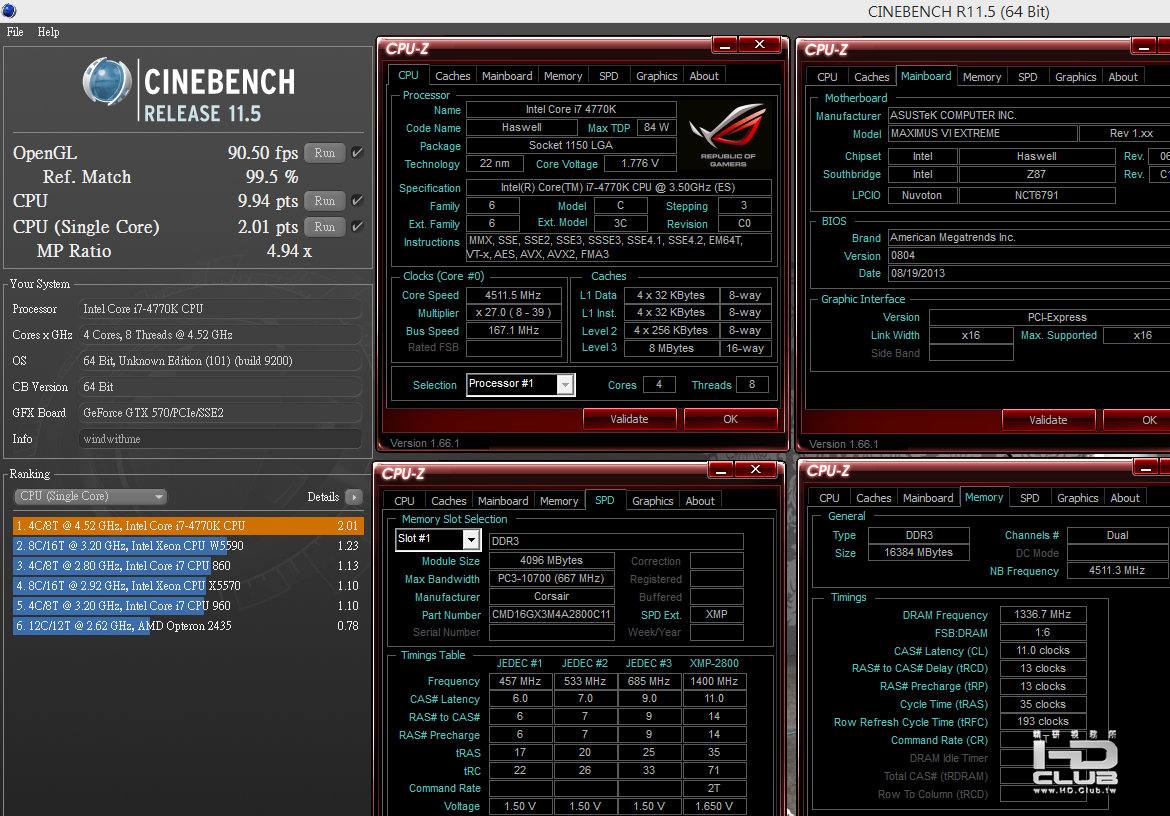Open Memory tab in SPD CPU-Z window
1170x816 pixels.
[559, 501]
